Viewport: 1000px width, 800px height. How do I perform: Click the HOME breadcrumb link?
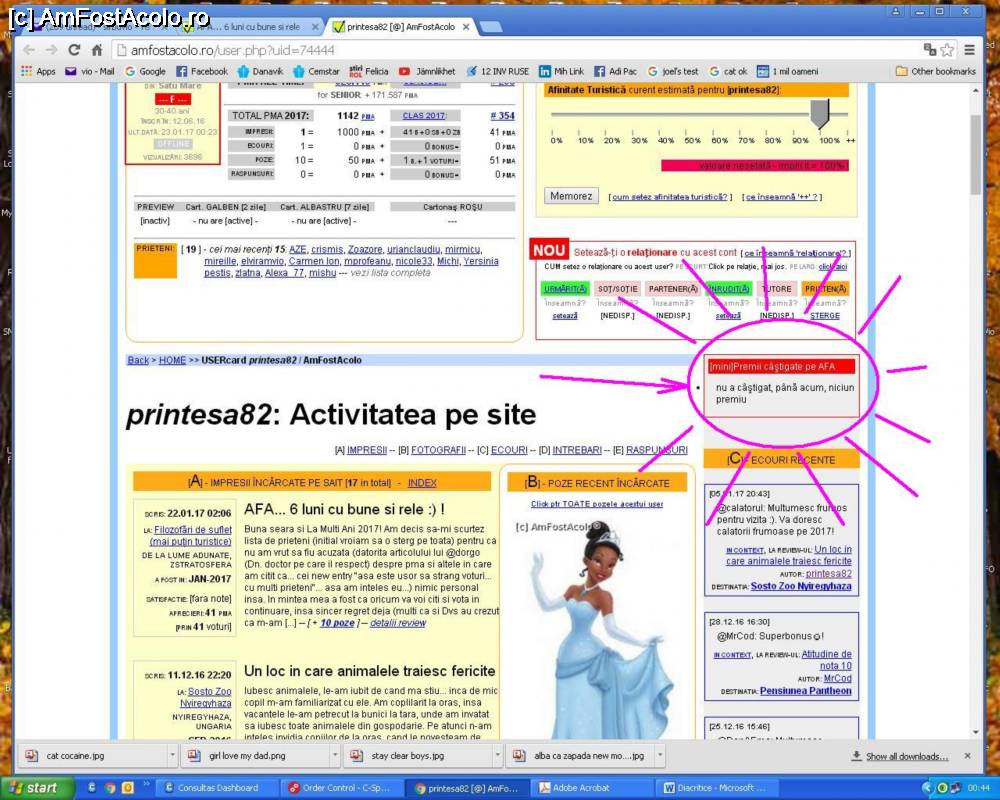tap(172, 360)
